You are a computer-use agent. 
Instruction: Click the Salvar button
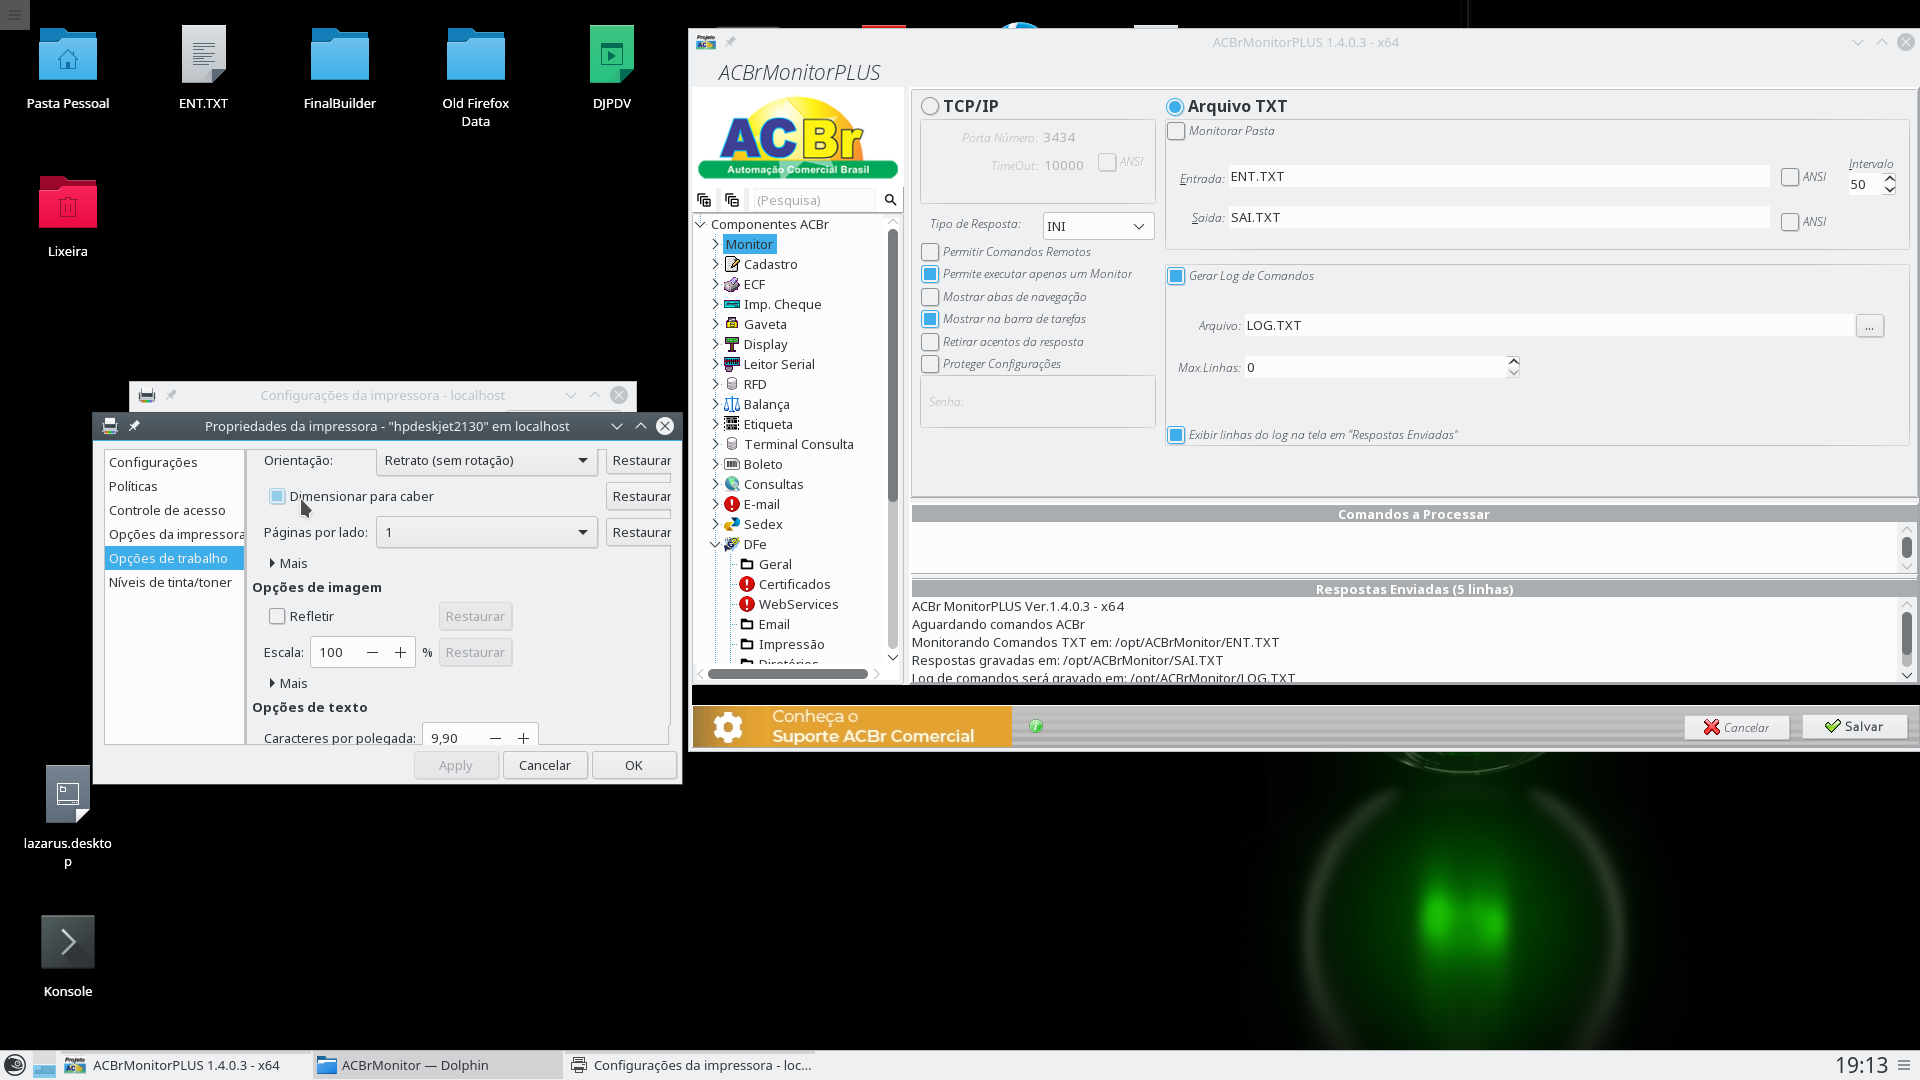pyautogui.click(x=1854, y=727)
